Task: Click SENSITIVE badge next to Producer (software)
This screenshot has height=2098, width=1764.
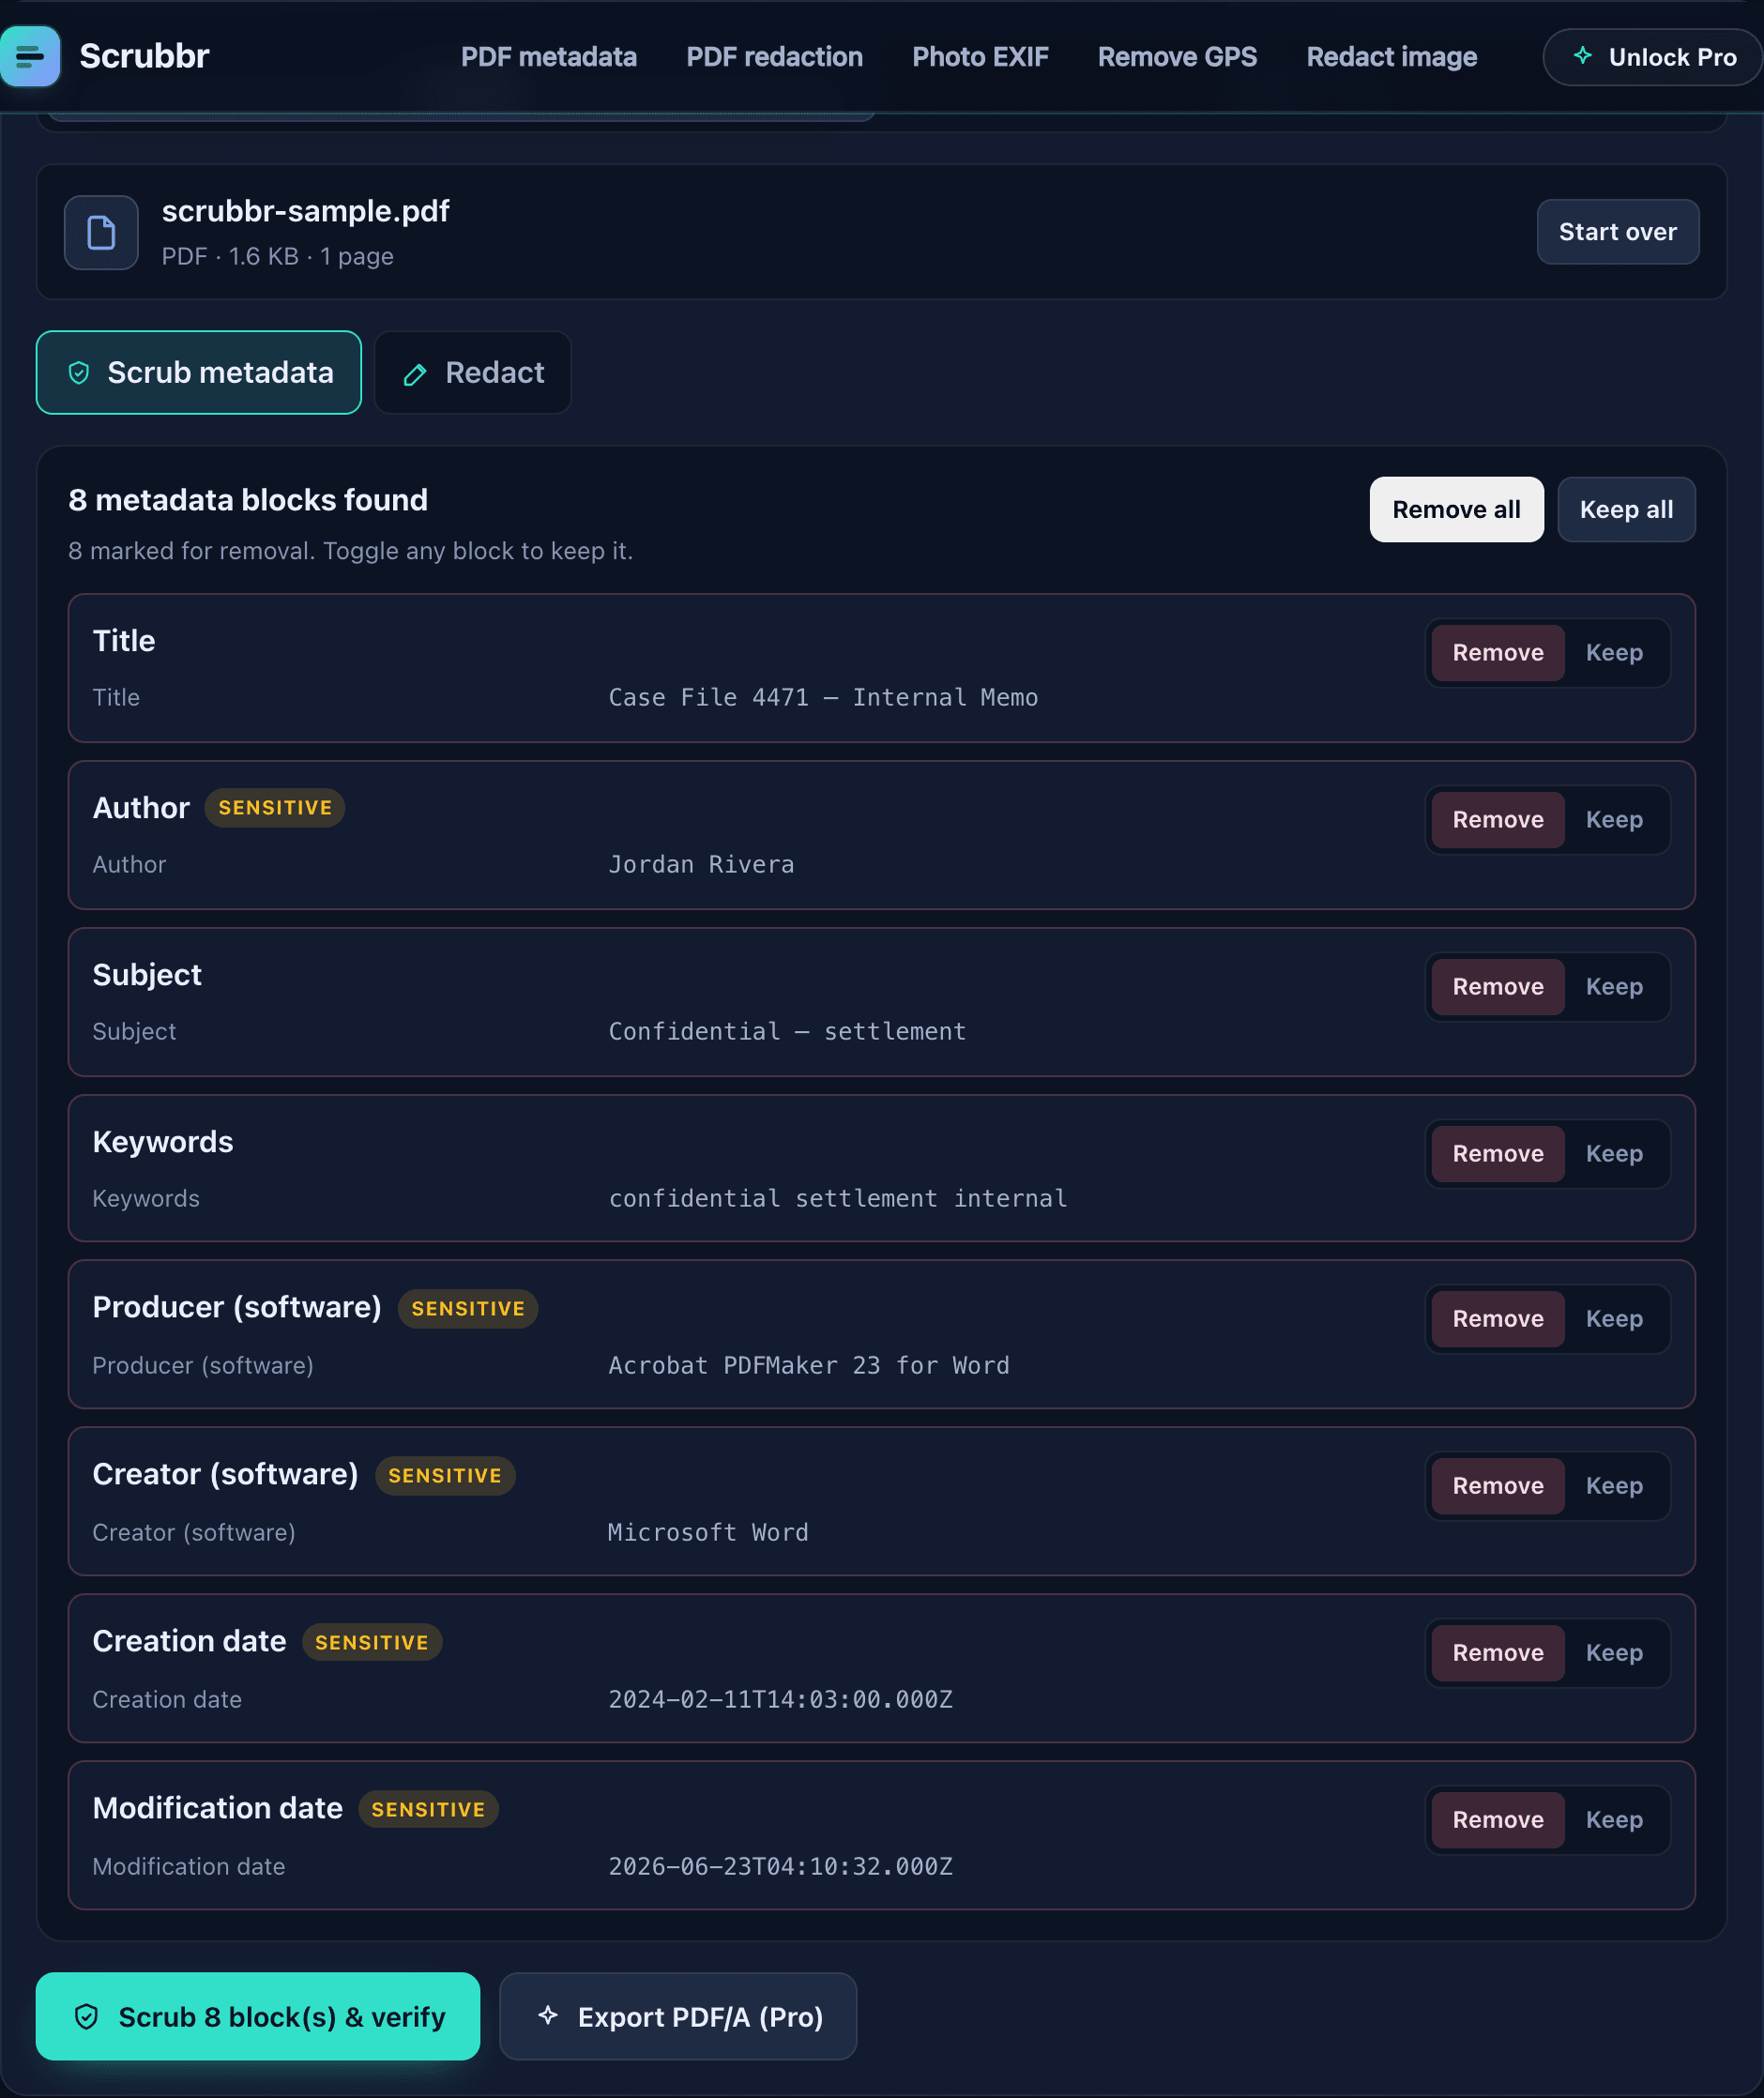Action: click(468, 1309)
